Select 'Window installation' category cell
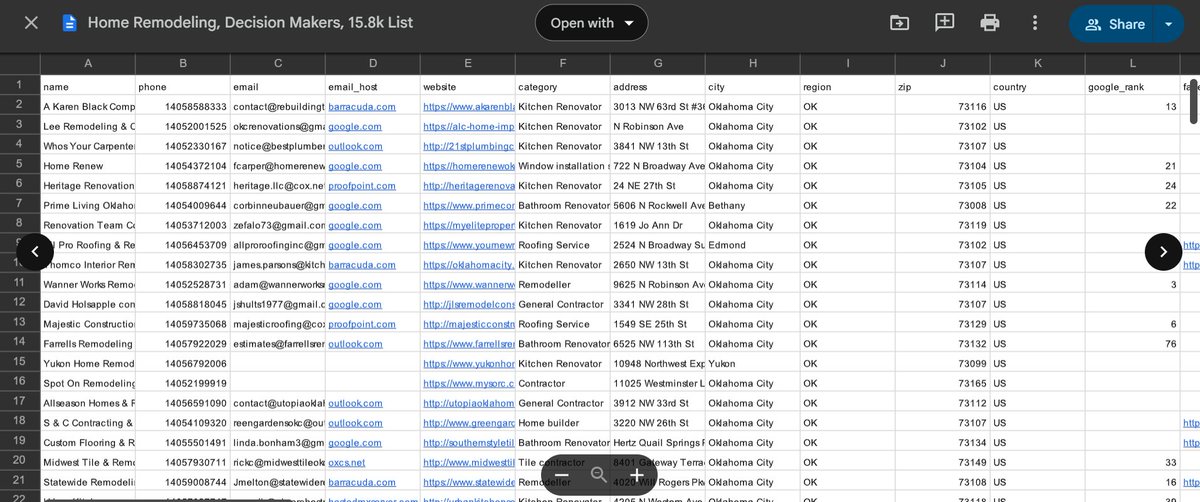Image resolution: width=1200 pixels, height=502 pixels. click(562, 166)
